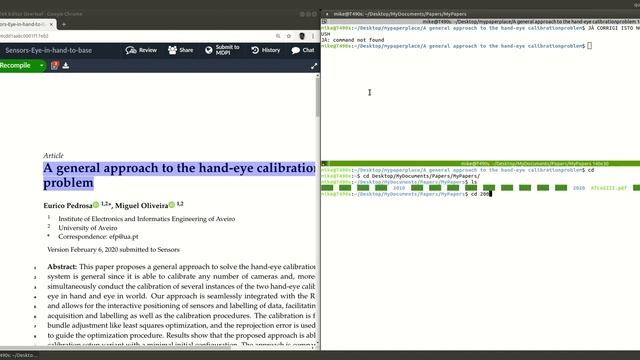Click the Chrome address bar
Viewport: 640px width, 360px height.
135,36
